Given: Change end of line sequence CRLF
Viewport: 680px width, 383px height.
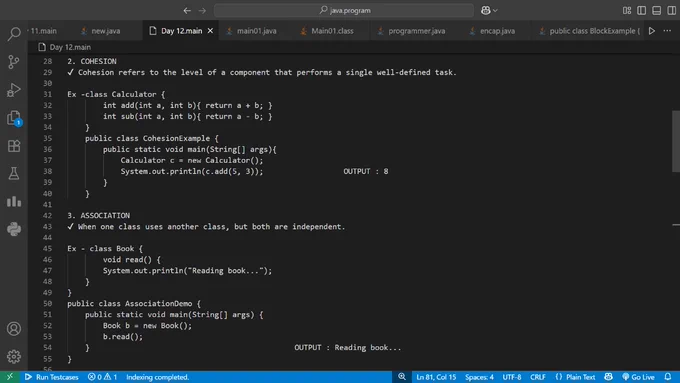Looking at the screenshot, I should (538, 377).
